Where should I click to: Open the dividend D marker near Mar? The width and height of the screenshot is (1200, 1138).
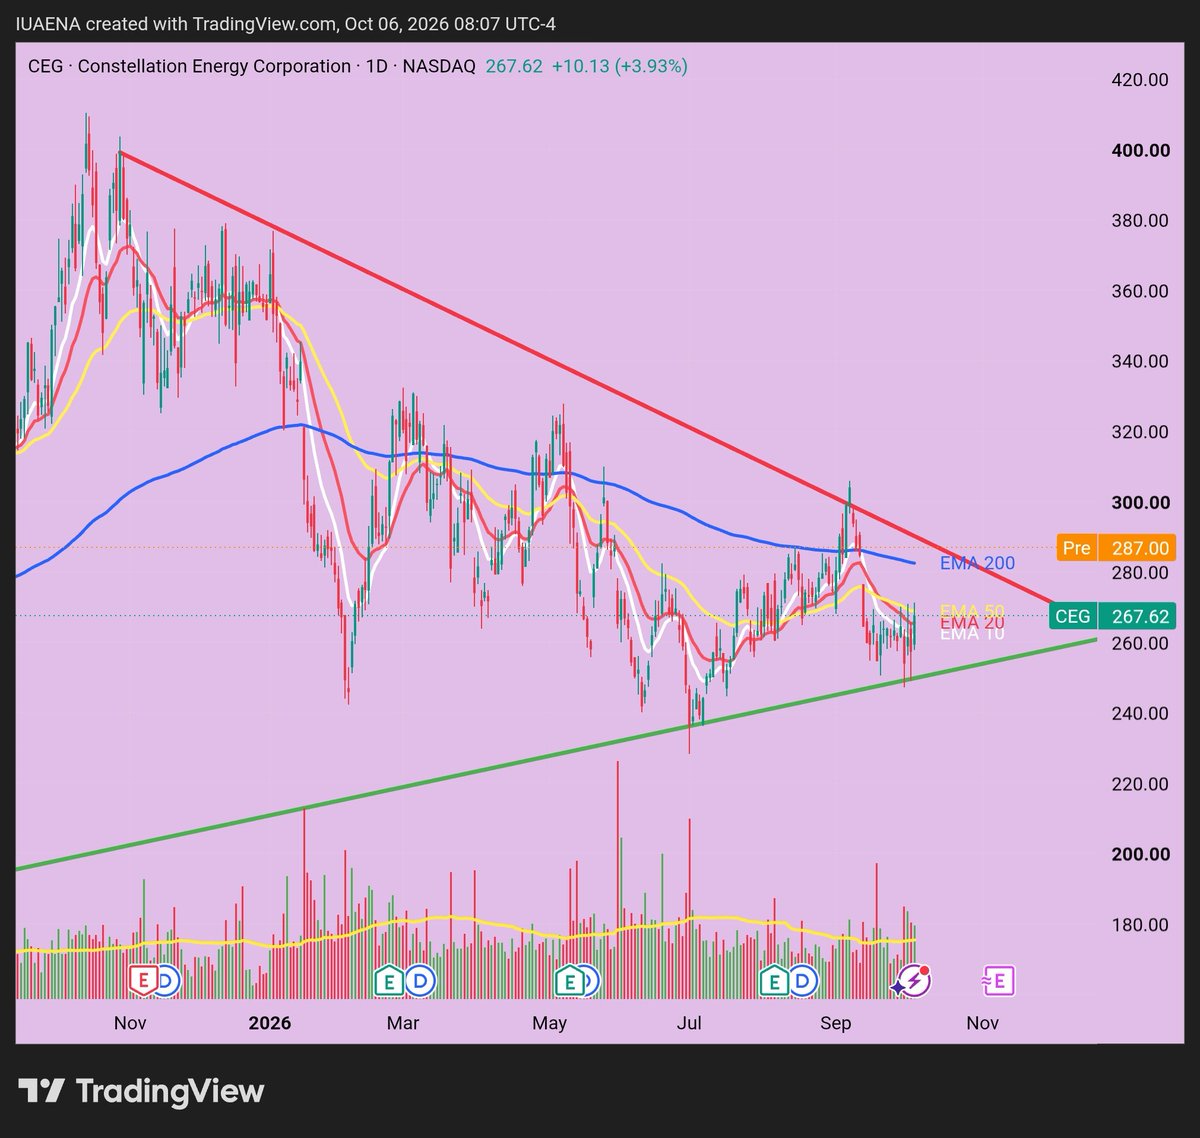pos(420,981)
